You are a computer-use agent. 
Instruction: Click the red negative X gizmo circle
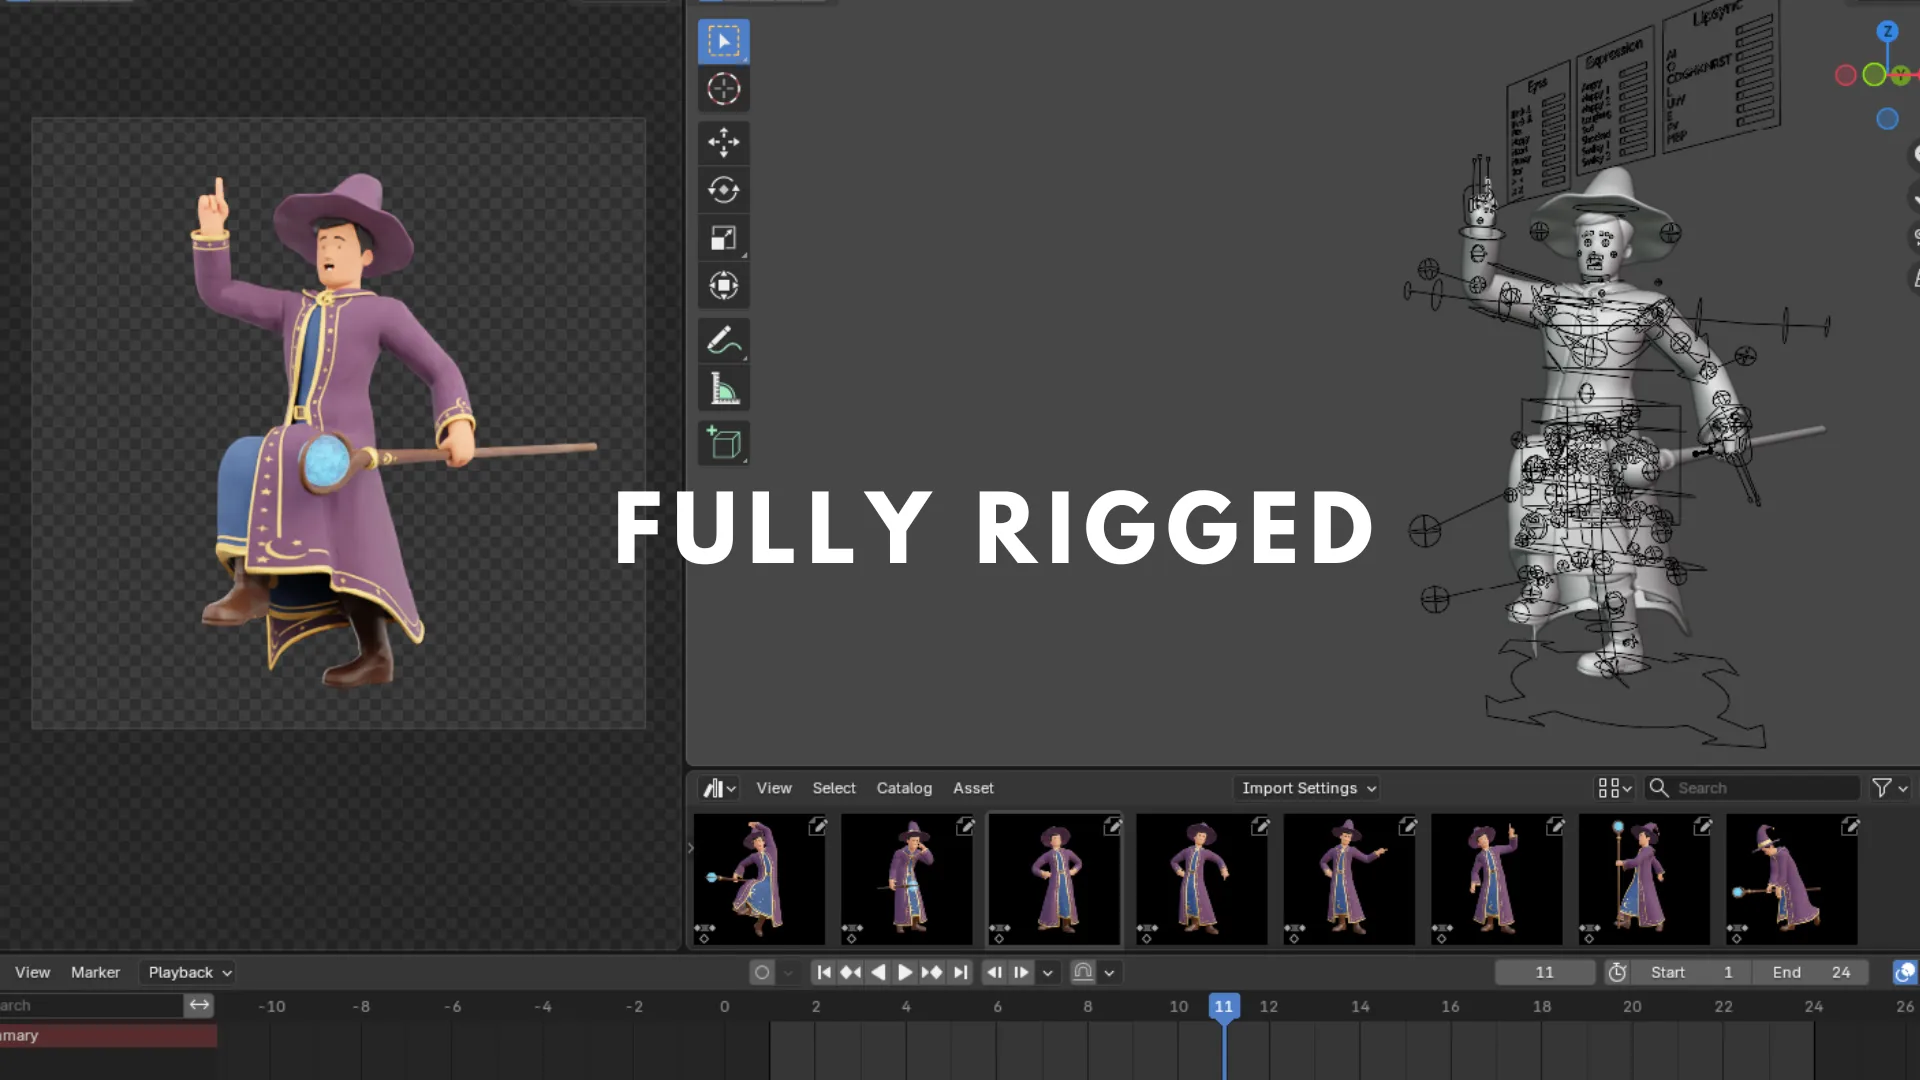[1846, 75]
